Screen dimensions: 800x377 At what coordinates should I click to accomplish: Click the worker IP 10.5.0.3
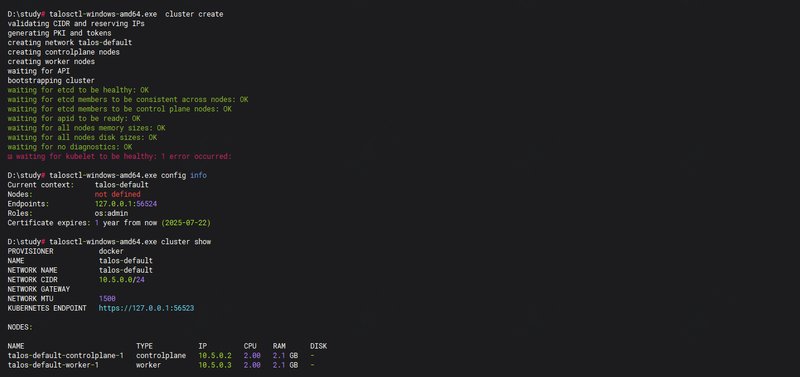click(x=215, y=365)
